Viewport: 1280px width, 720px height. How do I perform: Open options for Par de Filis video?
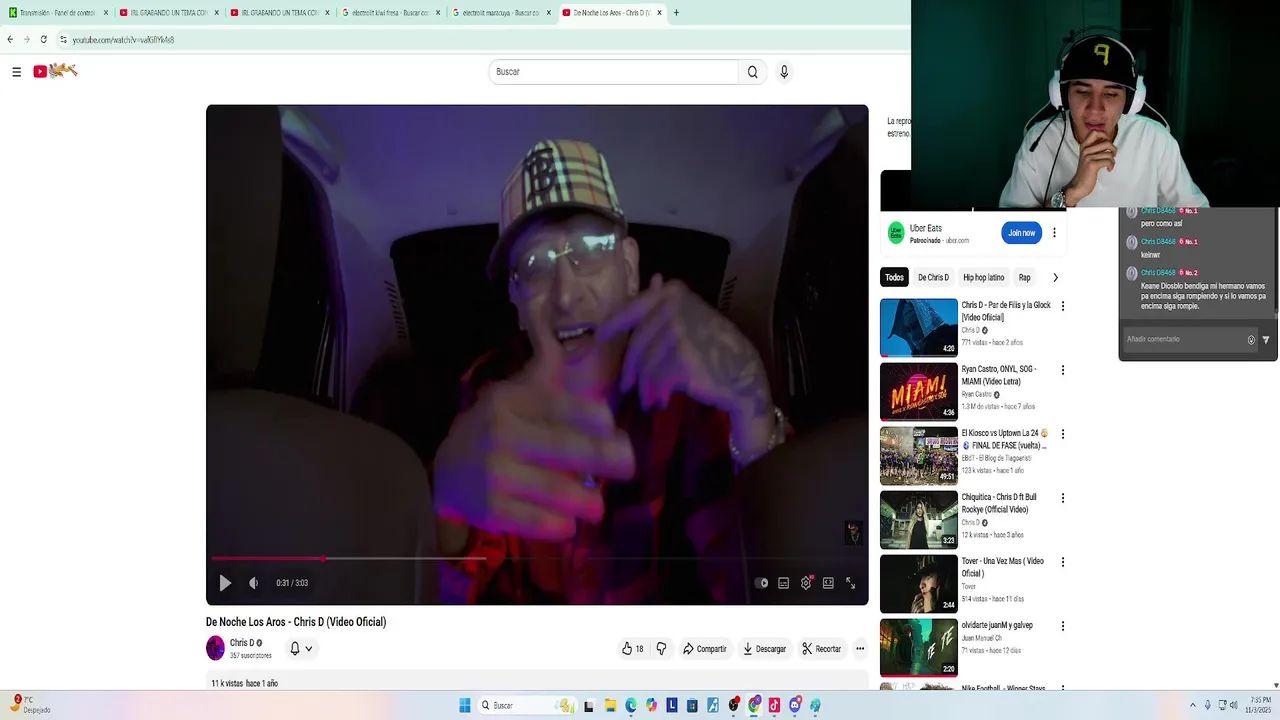(1062, 306)
